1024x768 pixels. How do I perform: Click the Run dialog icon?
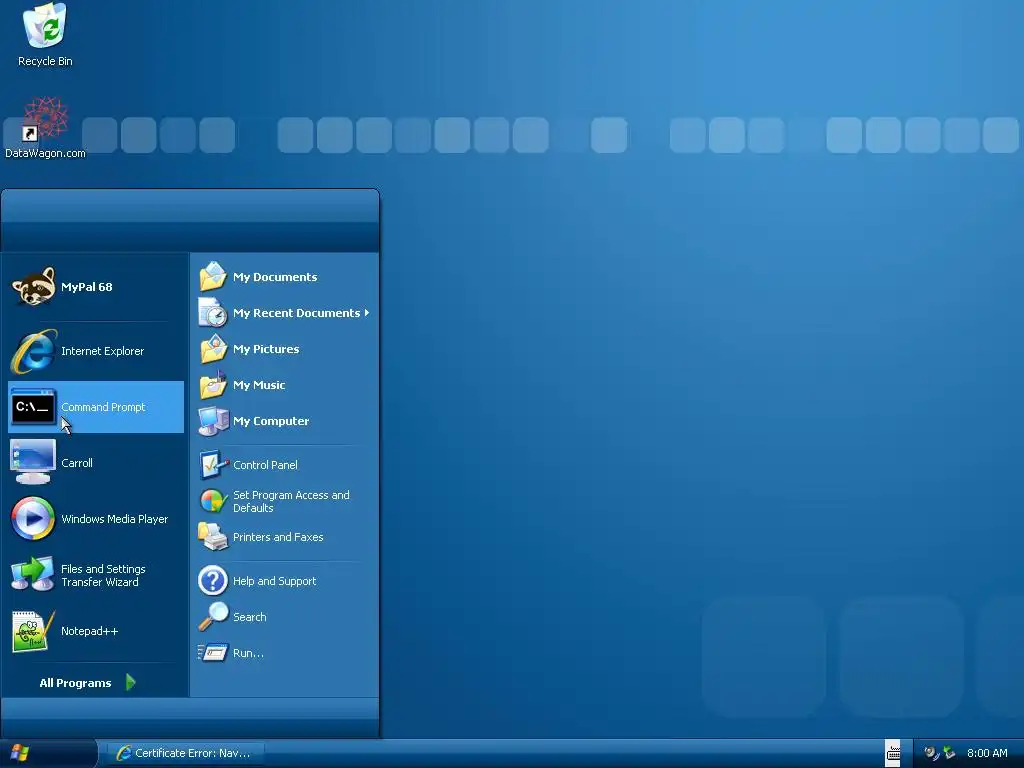click(x=213, y=652)
